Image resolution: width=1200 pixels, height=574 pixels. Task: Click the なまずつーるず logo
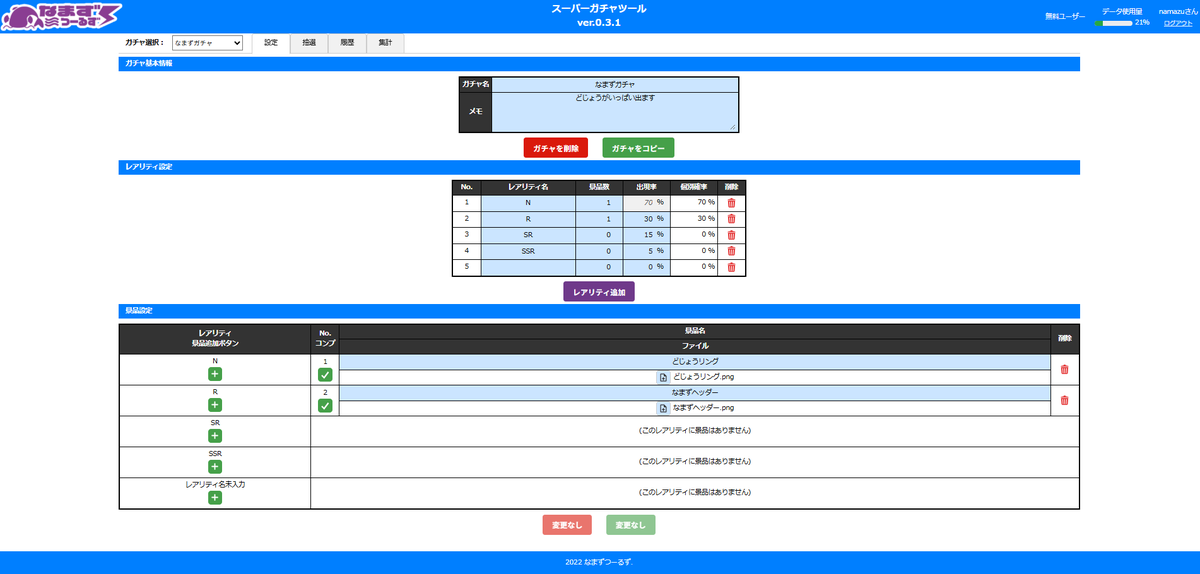[62, 16]
